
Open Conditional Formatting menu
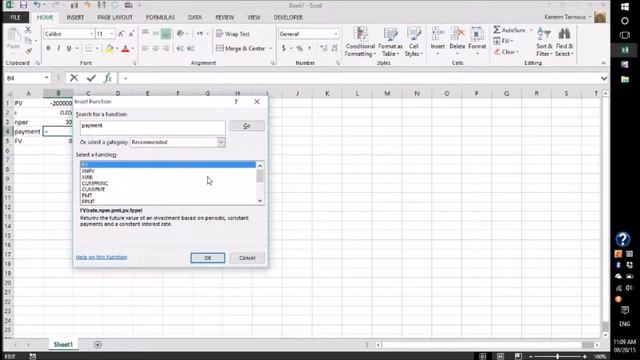click(x=360, y=42)
